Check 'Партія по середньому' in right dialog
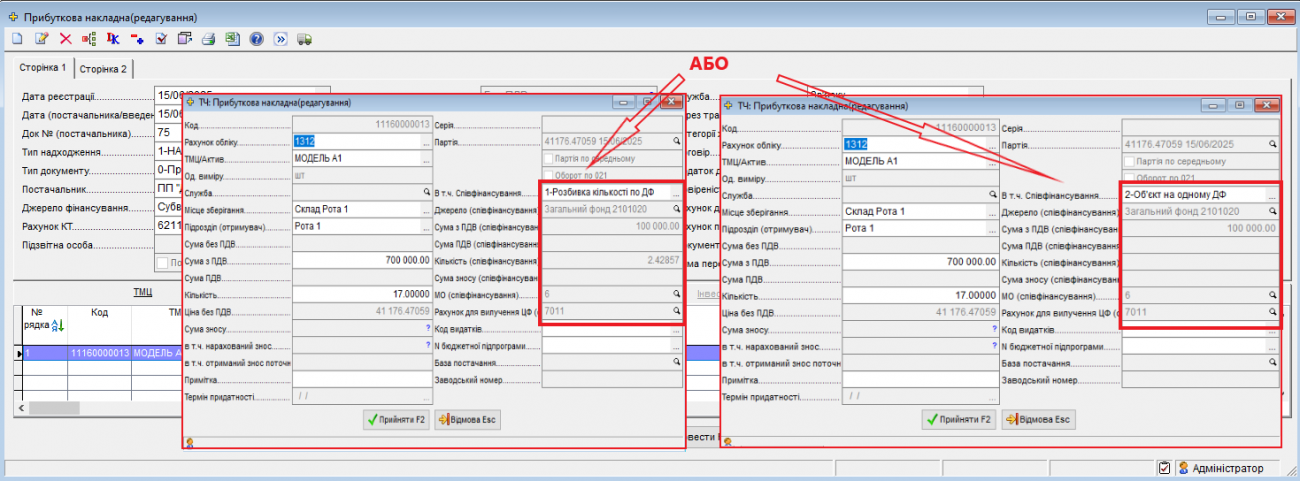The width and height of the screenshot is (1300, 481). pos(1128,161)
